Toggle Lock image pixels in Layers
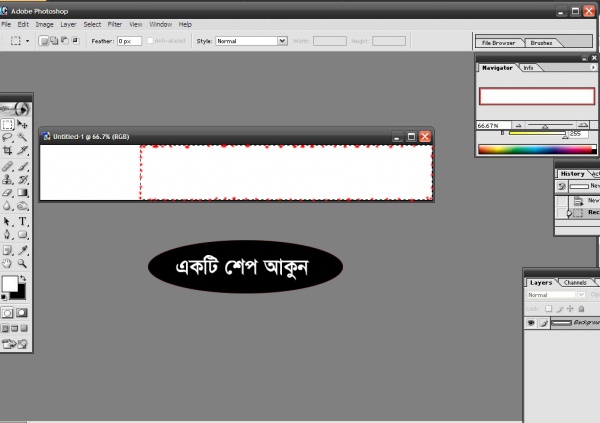600x423 pixels. (559, 309)
